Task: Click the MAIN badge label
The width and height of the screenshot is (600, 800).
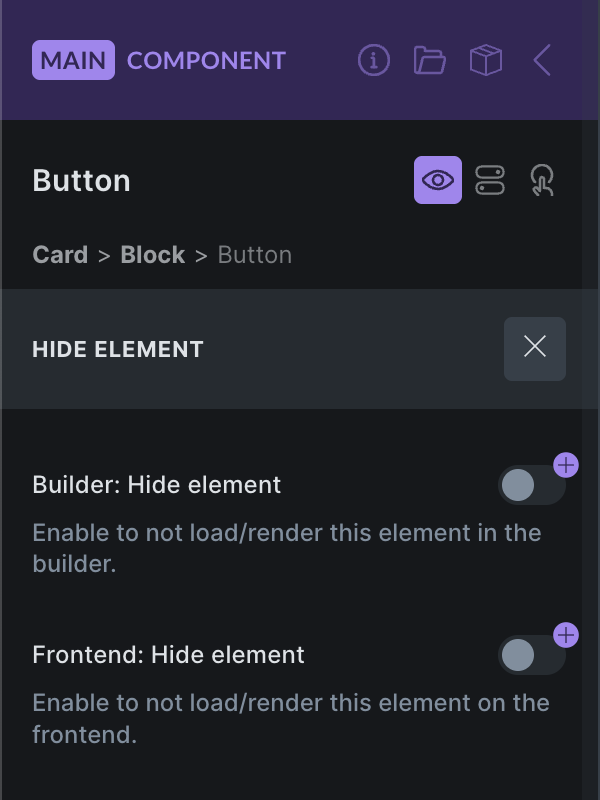Action: click(x=73, y=60)
